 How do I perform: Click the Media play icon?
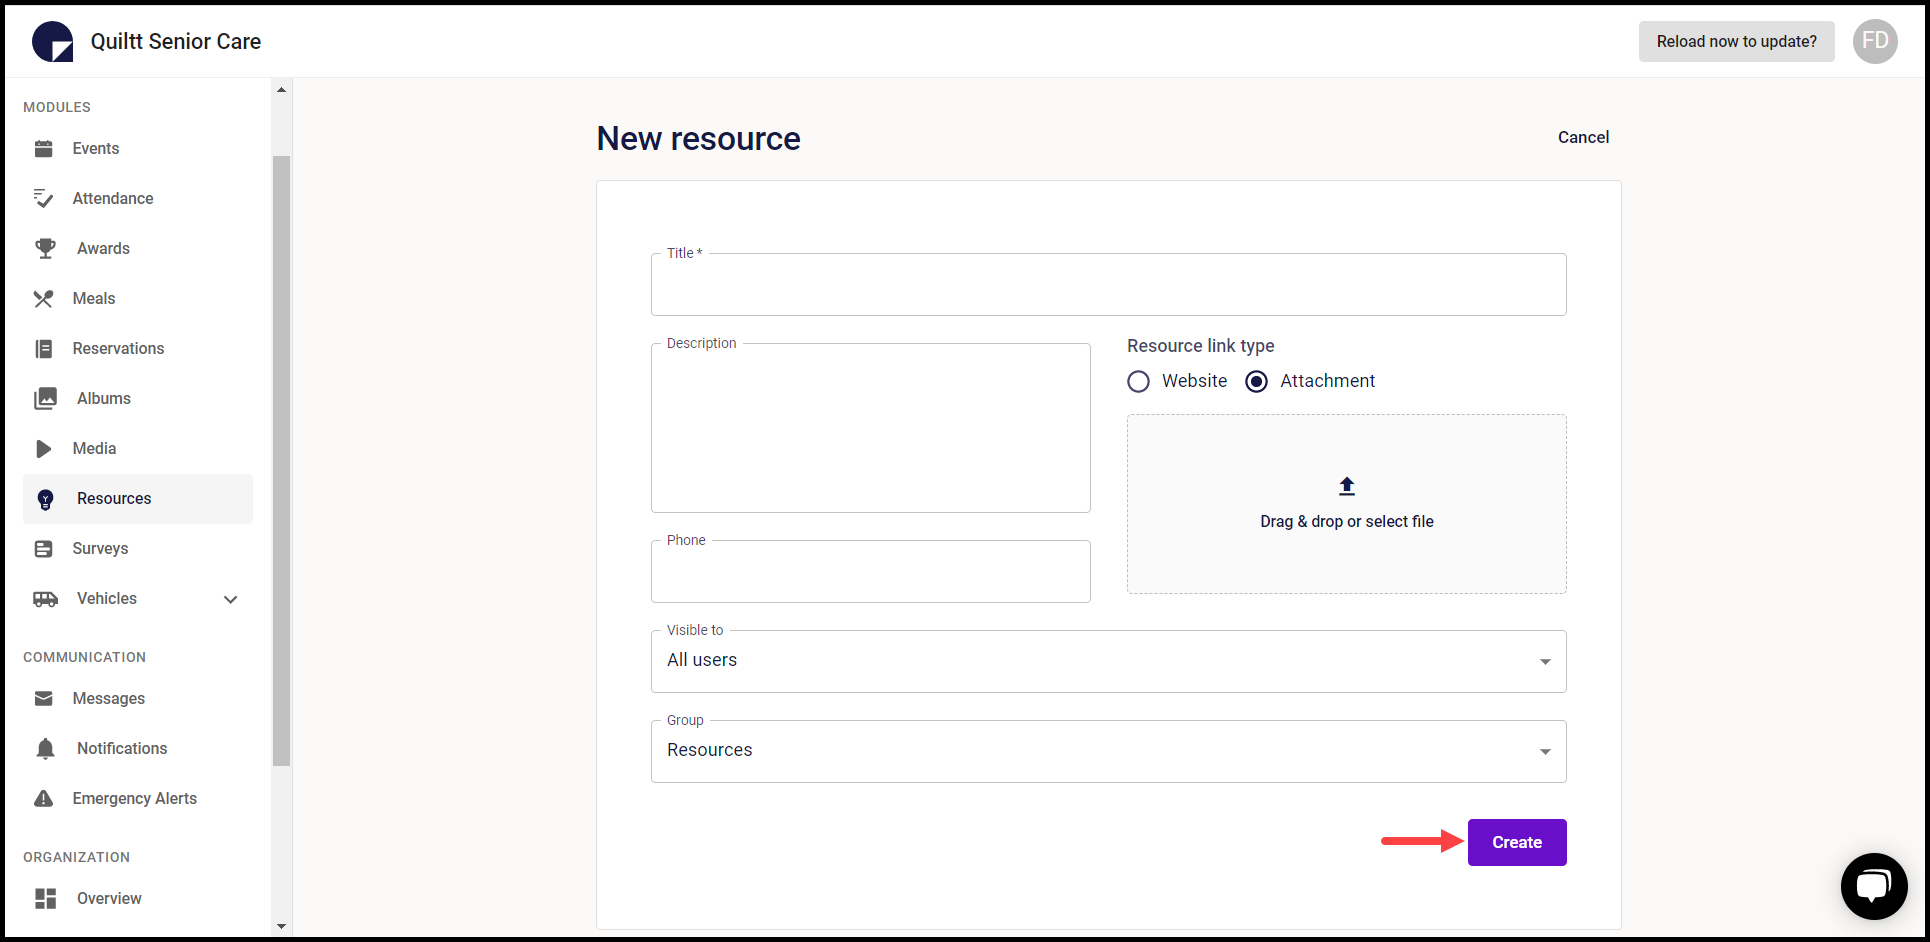coord(44,448)
